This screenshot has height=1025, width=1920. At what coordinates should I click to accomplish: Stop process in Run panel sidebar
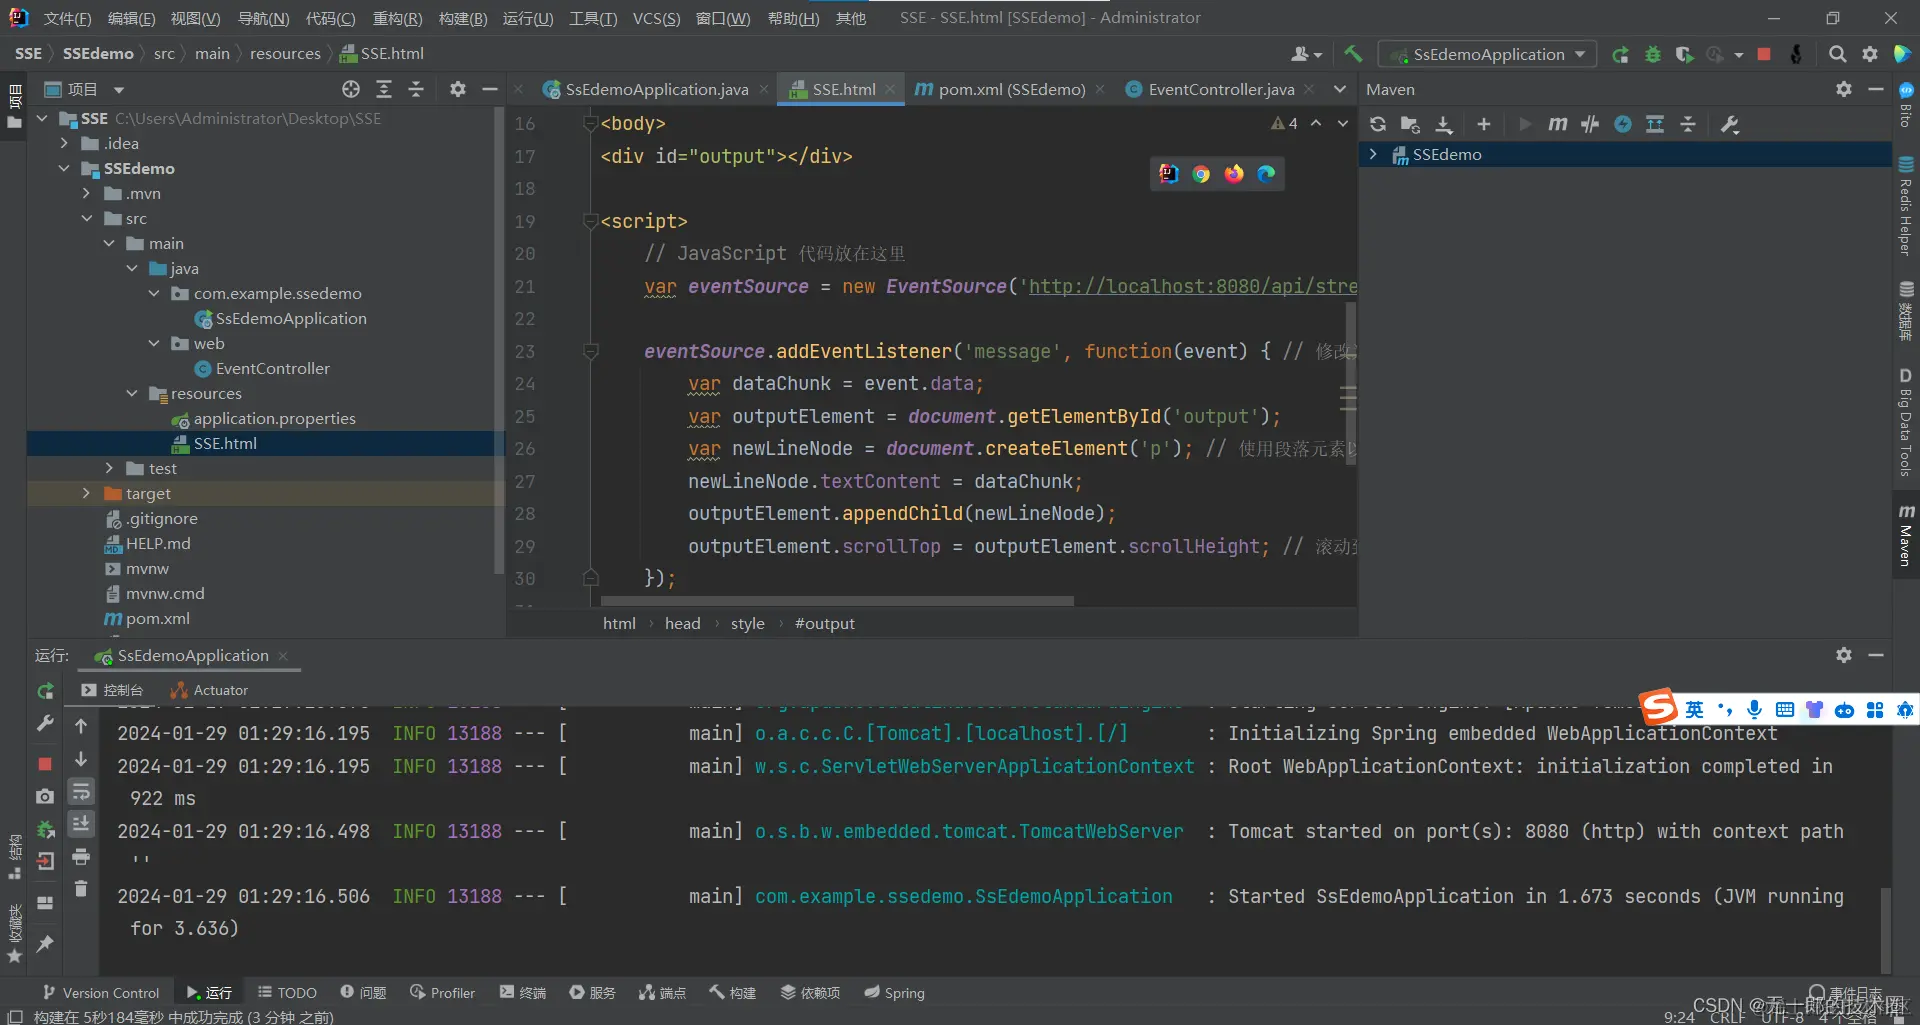[45, 764]
